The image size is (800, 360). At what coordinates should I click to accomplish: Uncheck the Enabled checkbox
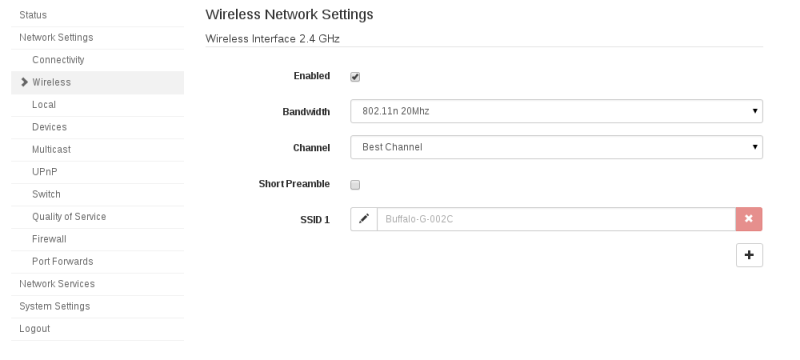pos(355,76)
